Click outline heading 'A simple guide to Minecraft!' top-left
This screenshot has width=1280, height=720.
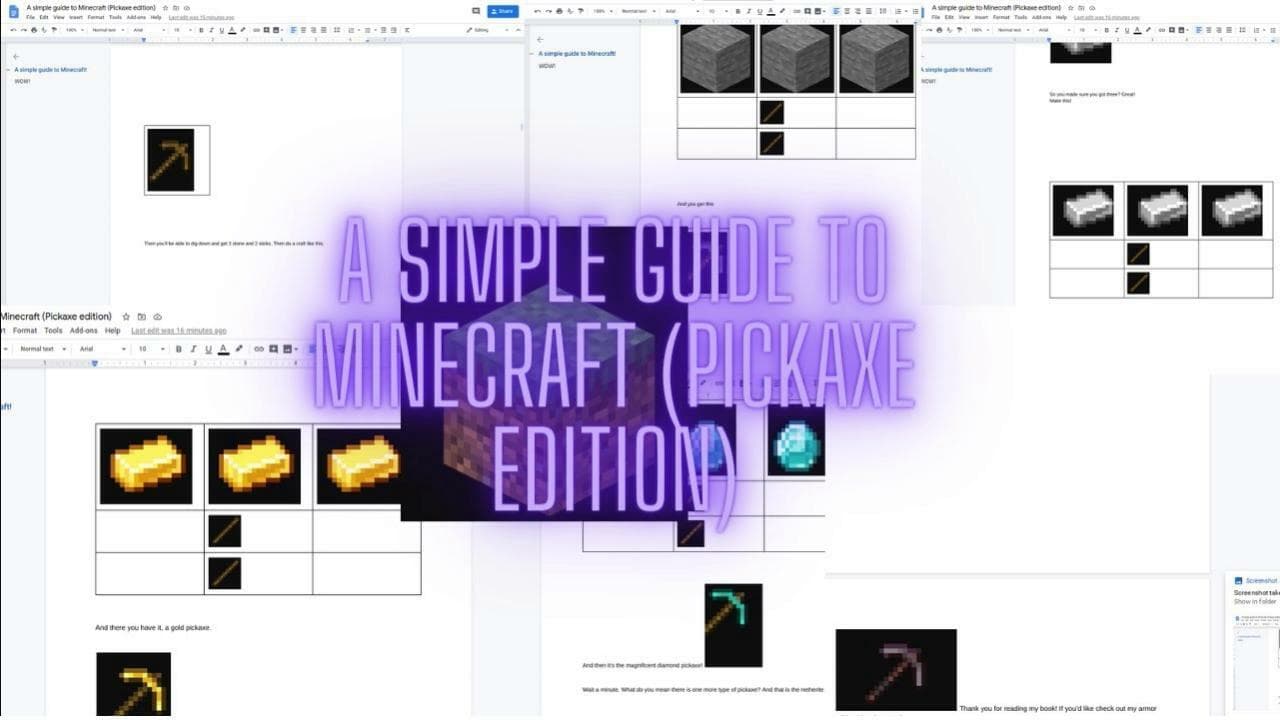tap(50, 70)
